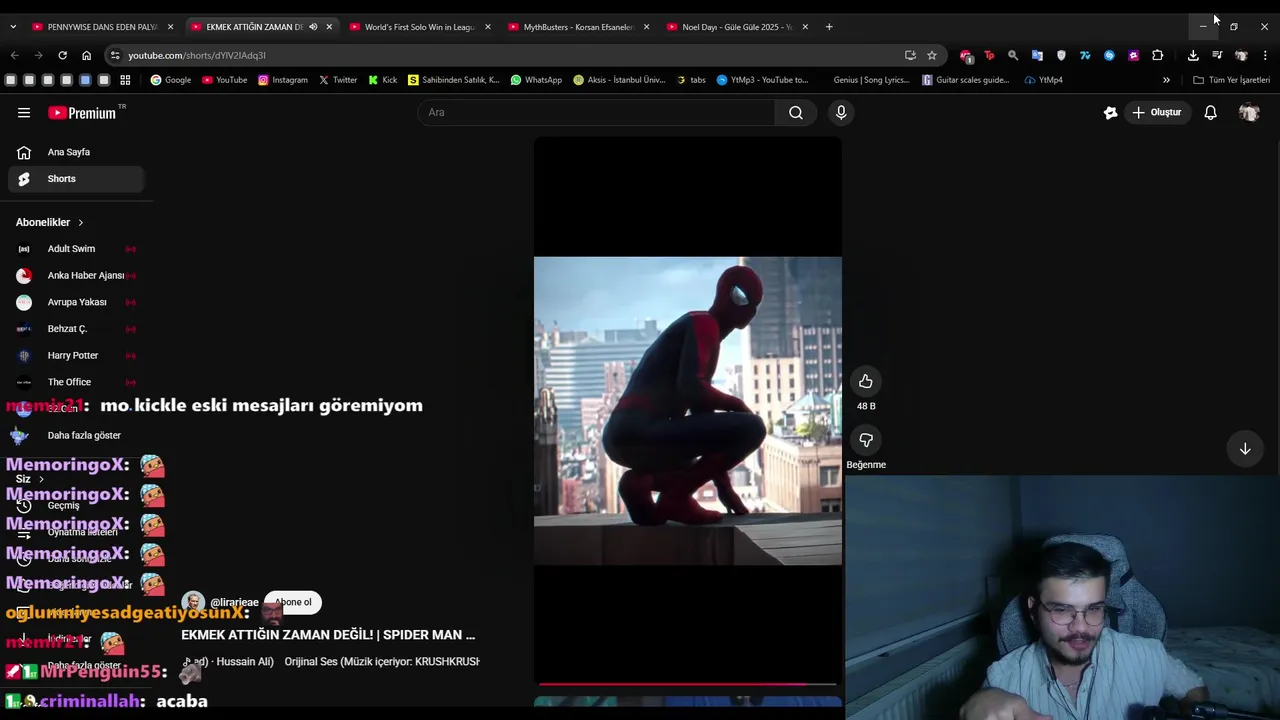
Task: Open the browser extensions puzzle menu
Action: (x=1157, y=55)
